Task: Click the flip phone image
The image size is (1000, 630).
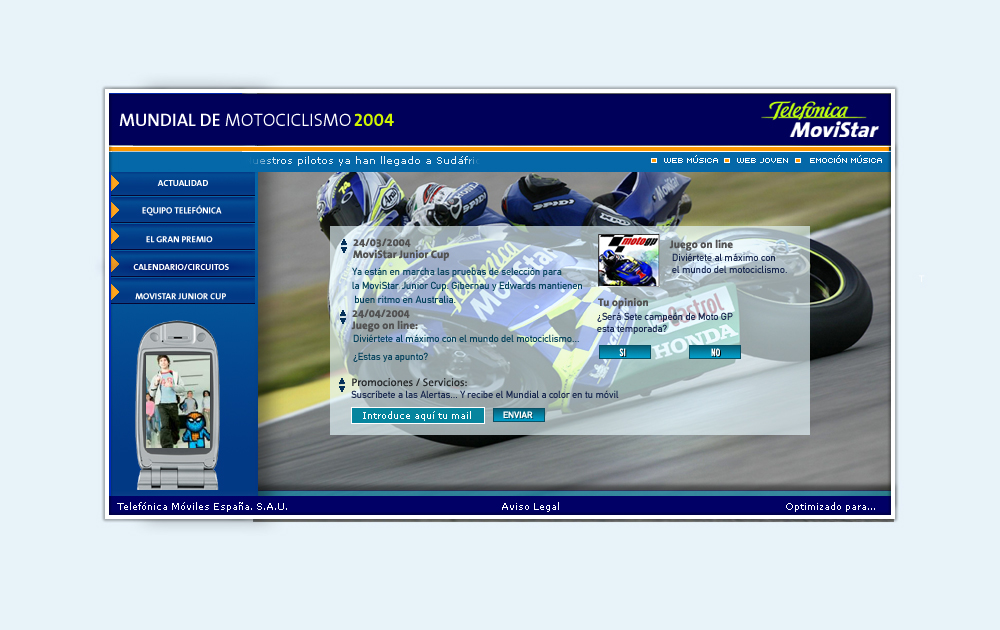Action: pos(178,406)
